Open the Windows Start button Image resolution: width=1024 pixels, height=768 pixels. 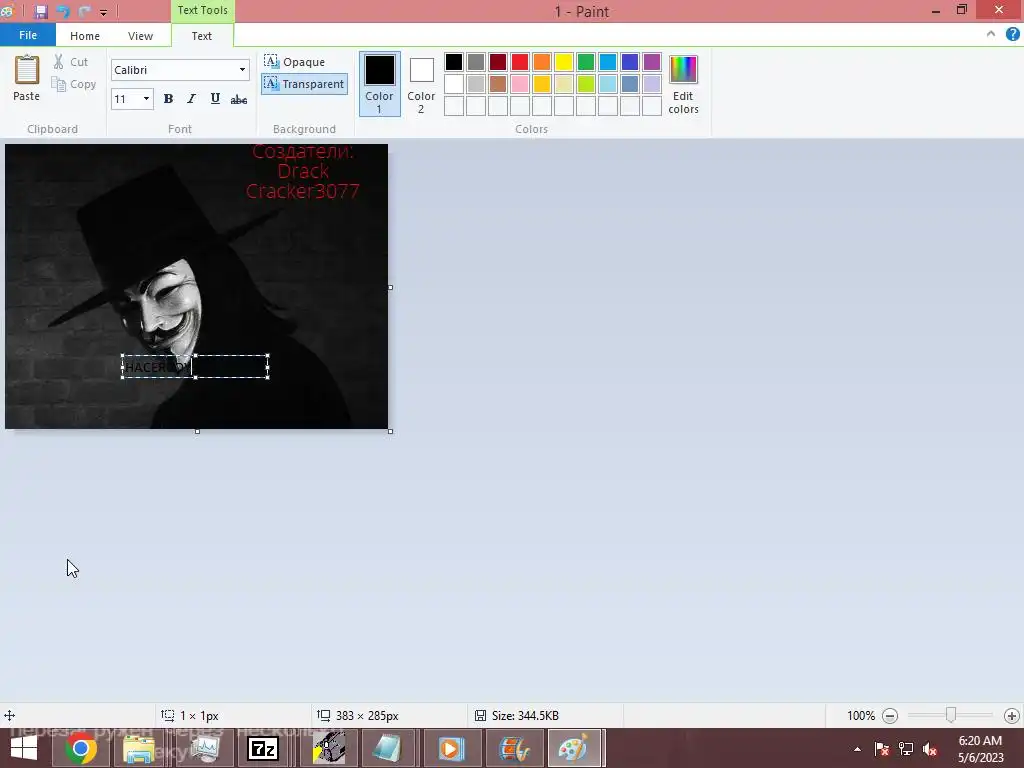coord(24,749)
